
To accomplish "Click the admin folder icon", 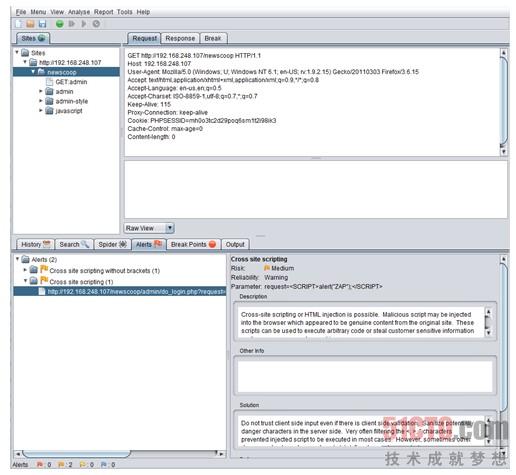I will click(49, 91).
